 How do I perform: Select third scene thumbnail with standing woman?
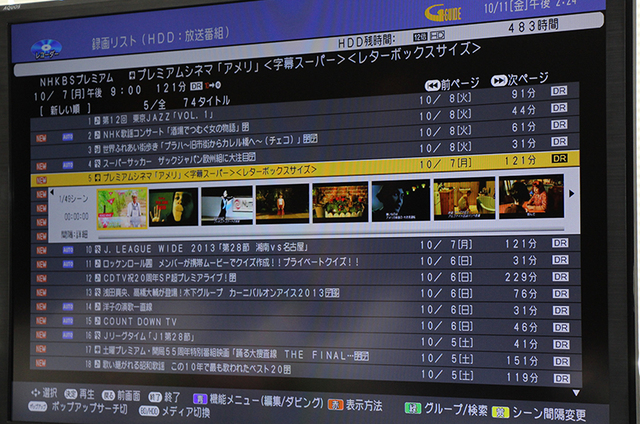click(227, 205)
